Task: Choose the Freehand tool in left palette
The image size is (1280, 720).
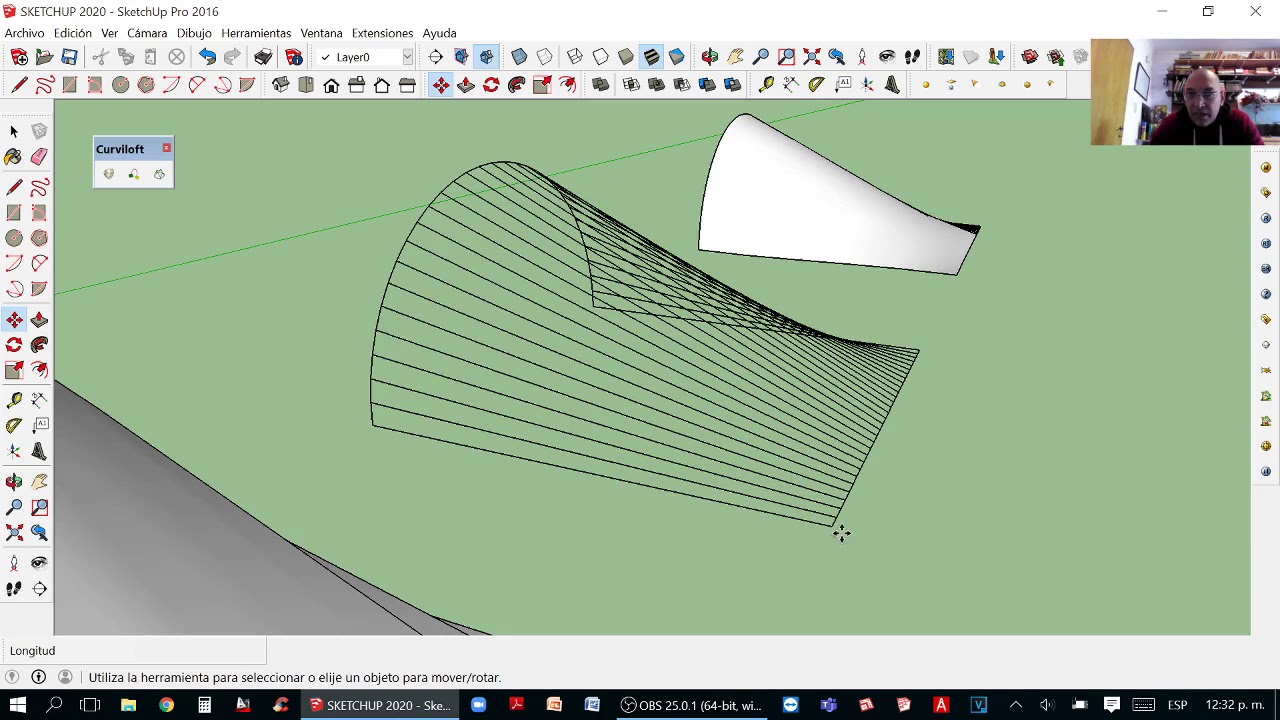Action: pos(39,187)
